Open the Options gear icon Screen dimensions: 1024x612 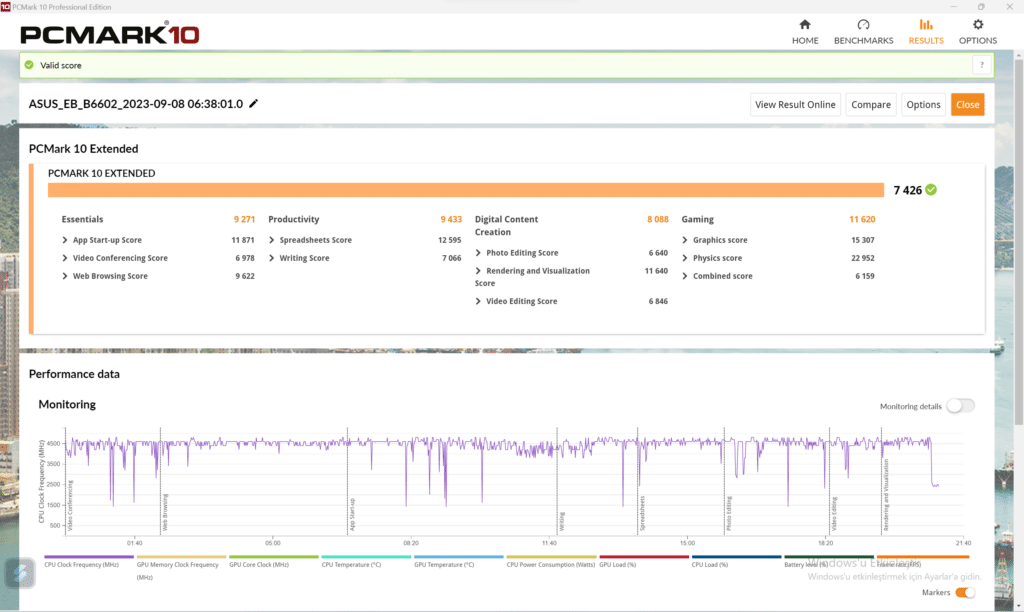[x=978, y=25]
